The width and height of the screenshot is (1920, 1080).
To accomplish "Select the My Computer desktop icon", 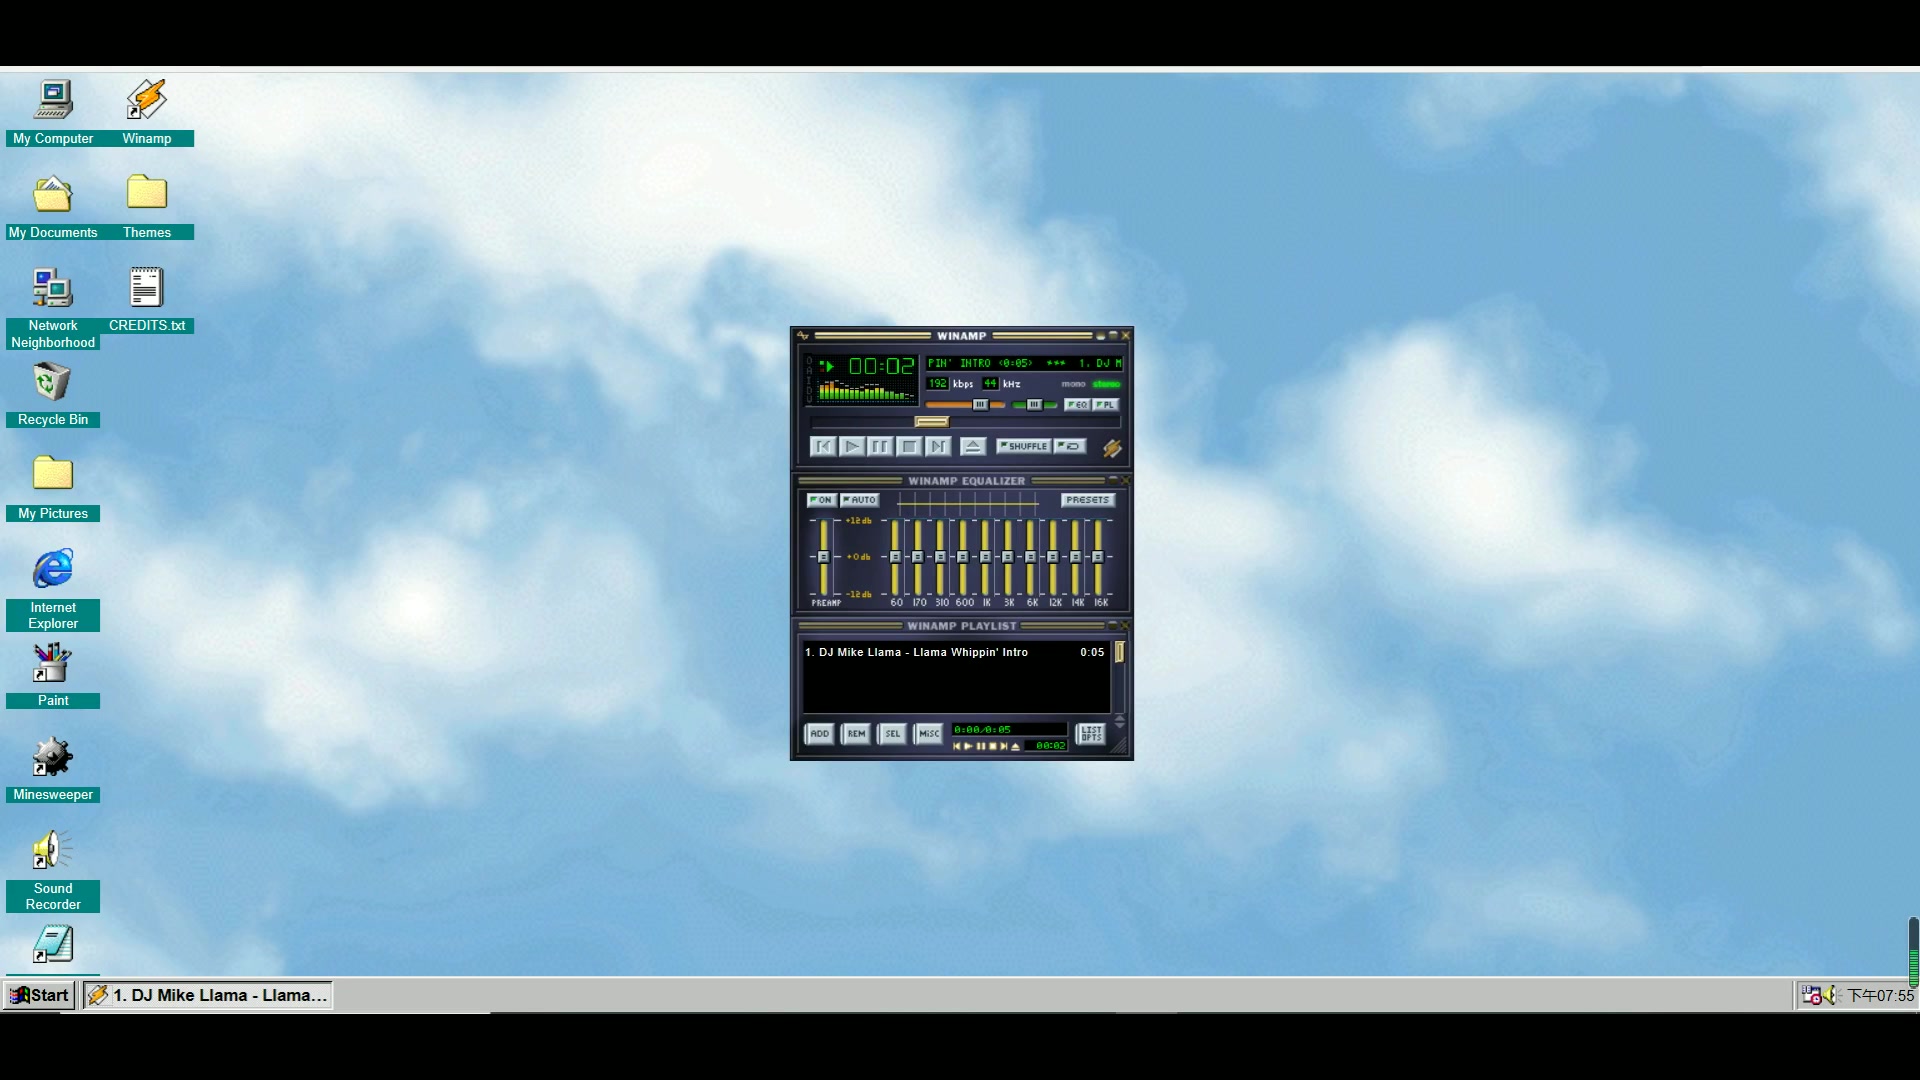I will click(53, 112).
